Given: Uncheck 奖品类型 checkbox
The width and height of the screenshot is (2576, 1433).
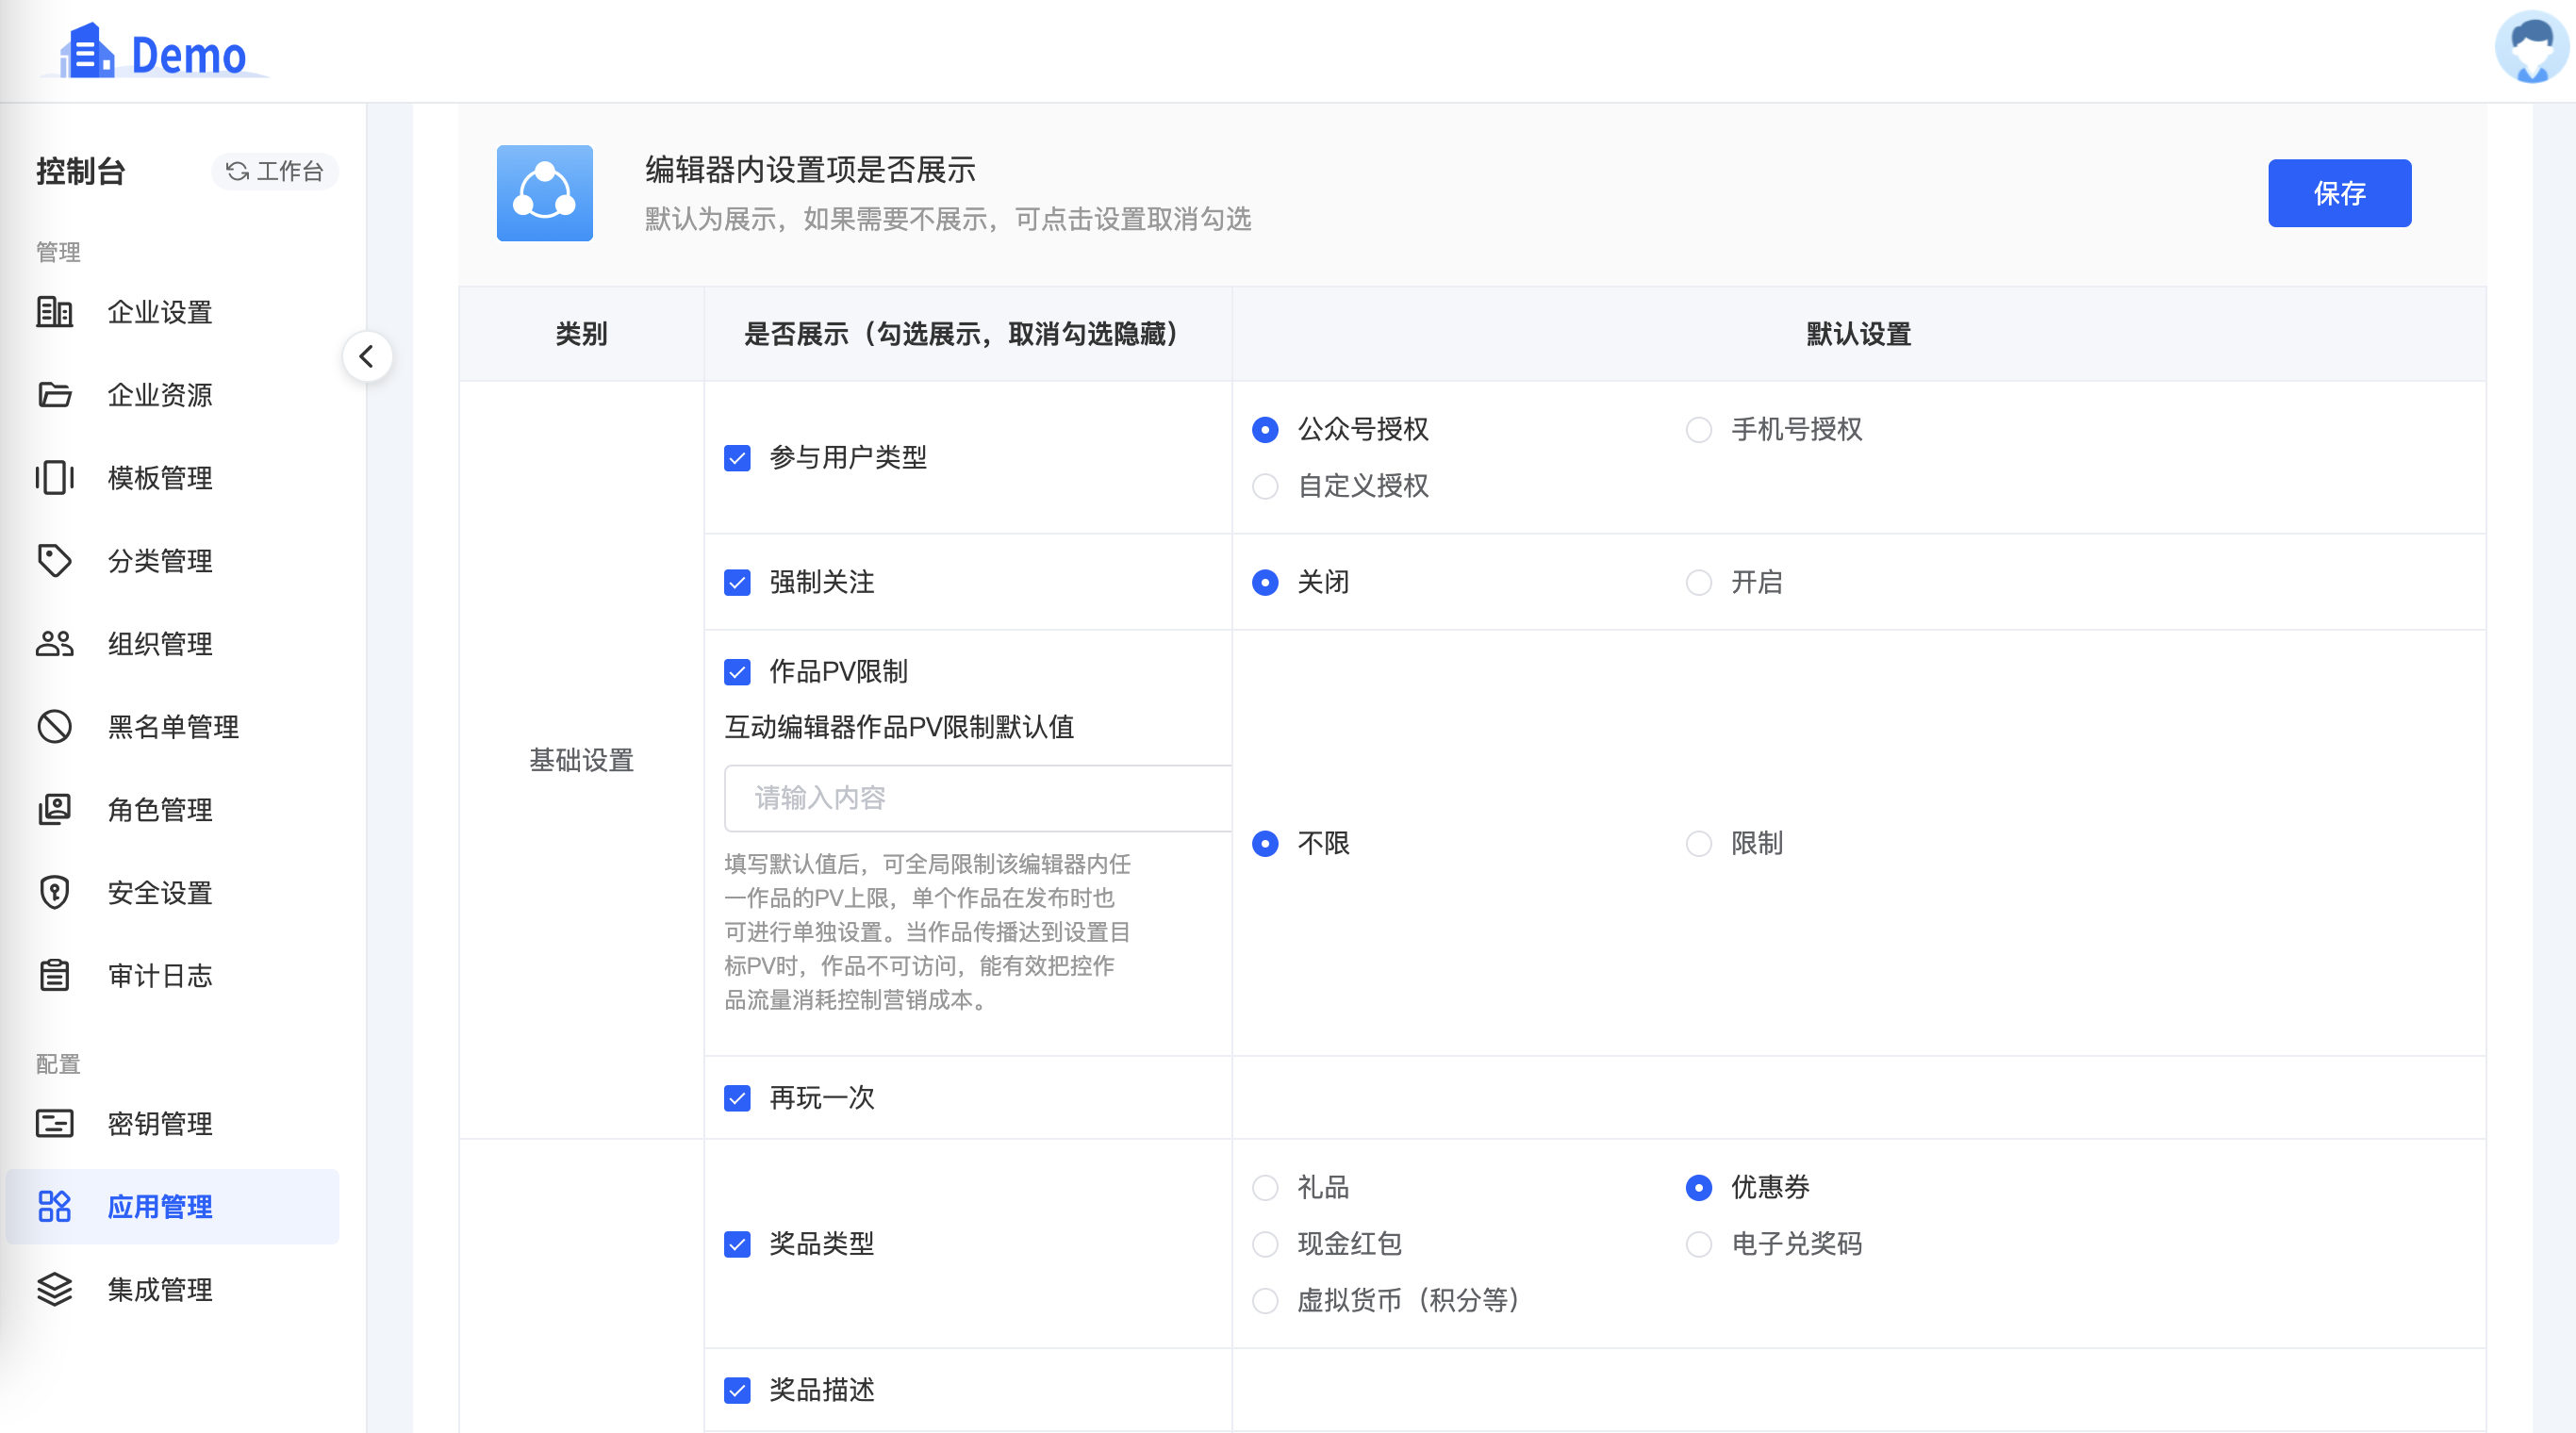Looking at the screenshot, I should [x=737, y=1244].
